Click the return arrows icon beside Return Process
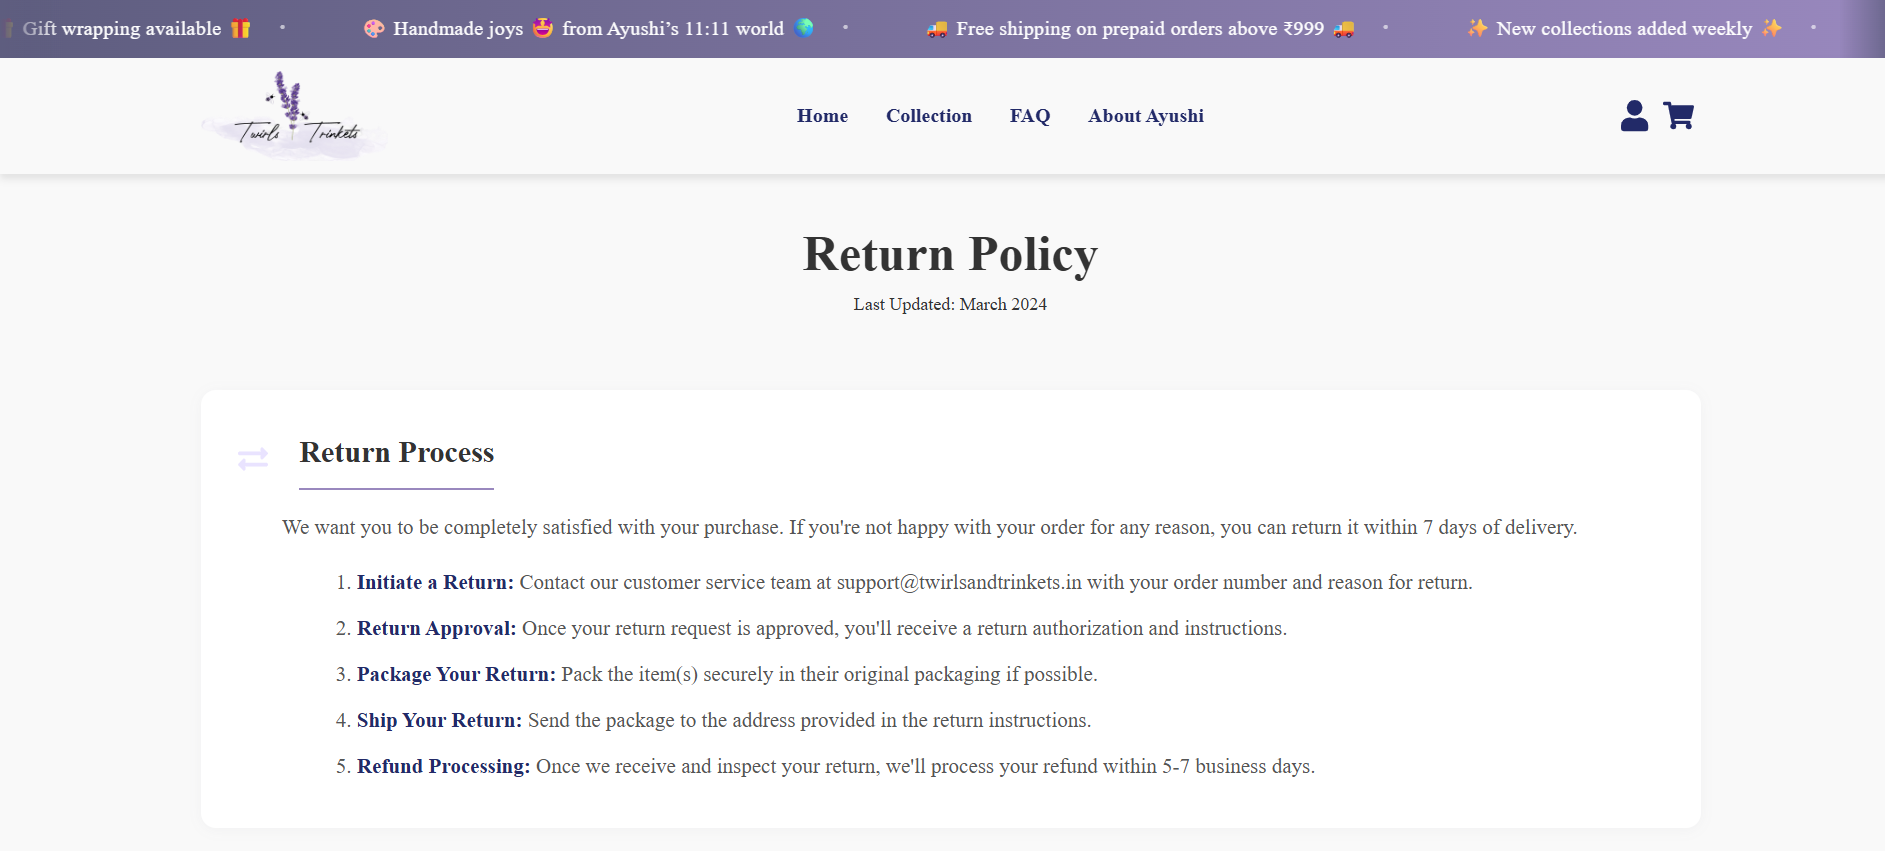This screenshot has height=851, width=1885. tap(253, 459)
